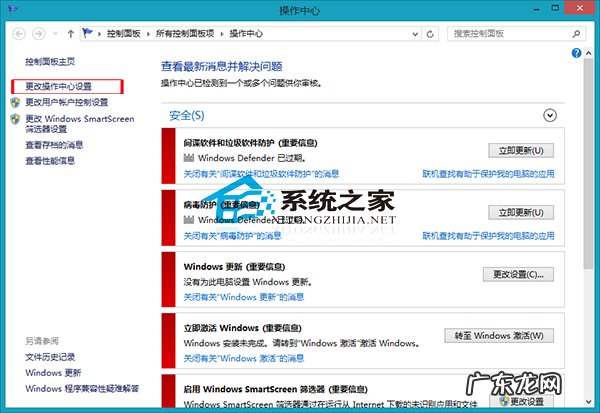This screenshot has height=413, width=600.
Task: Collapse the 安全(S) section chevron
Action: click(550, 115)
